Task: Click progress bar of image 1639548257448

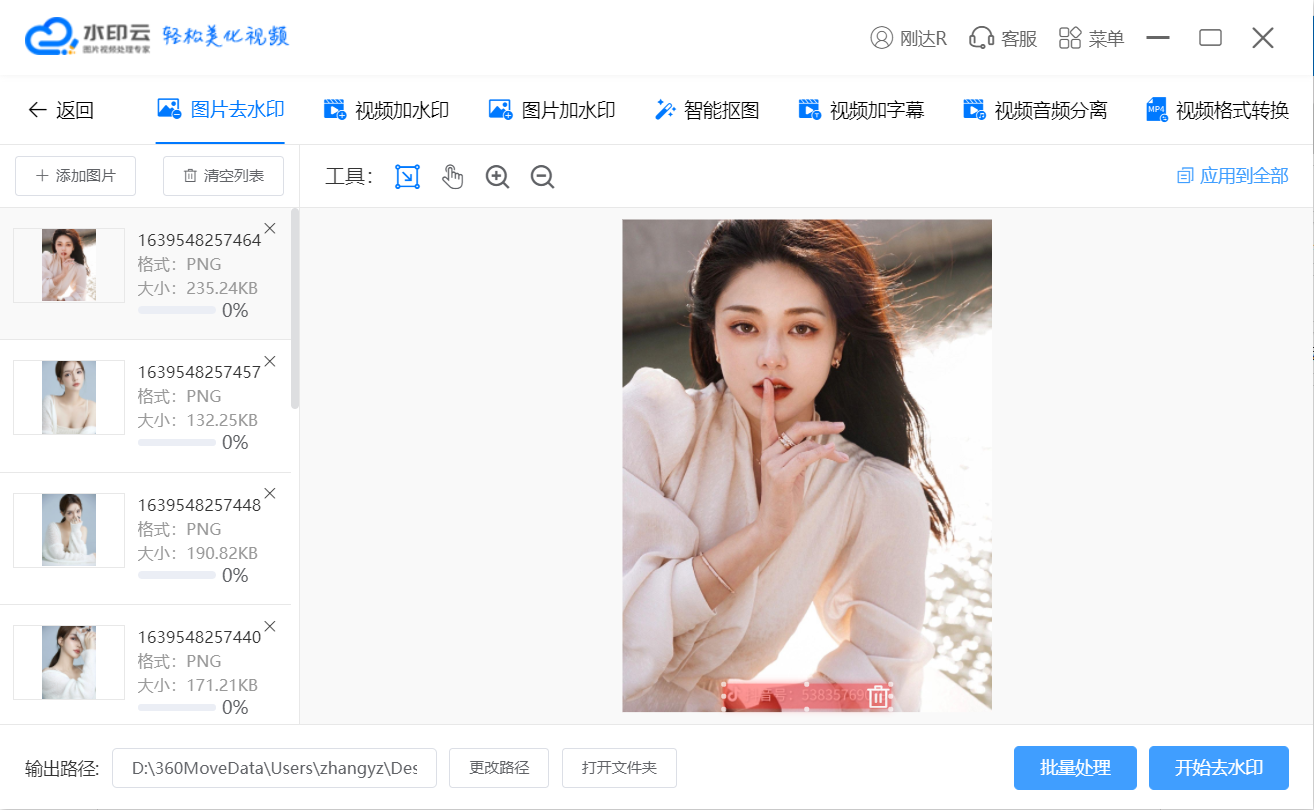Action: pyautogui.click(x=177, y=576)
